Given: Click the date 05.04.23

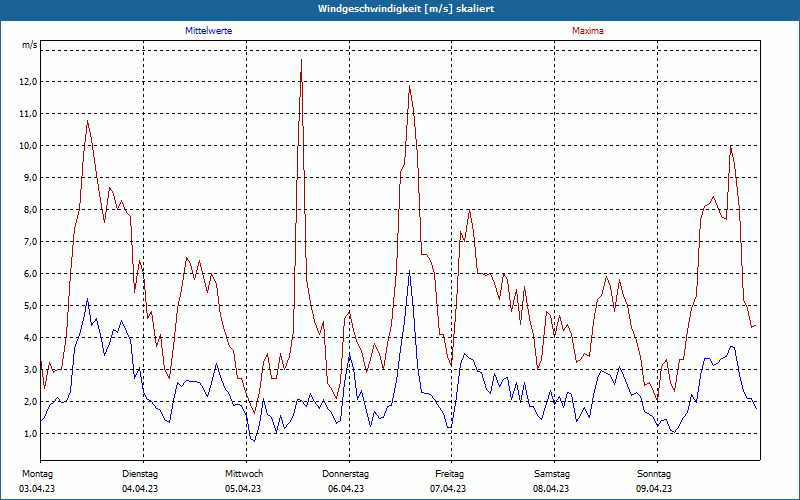Looking at the screenshot, I should [243, 489].
